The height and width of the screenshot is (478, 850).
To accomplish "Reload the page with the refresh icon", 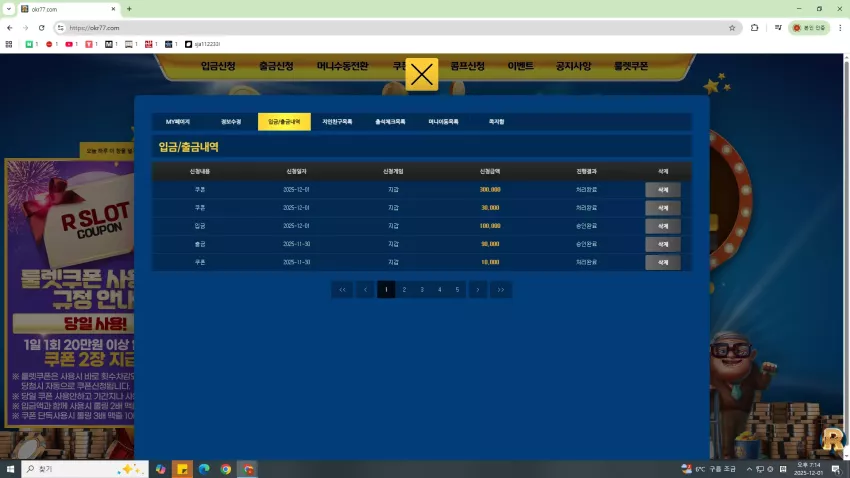I will [x=41, y=28].
